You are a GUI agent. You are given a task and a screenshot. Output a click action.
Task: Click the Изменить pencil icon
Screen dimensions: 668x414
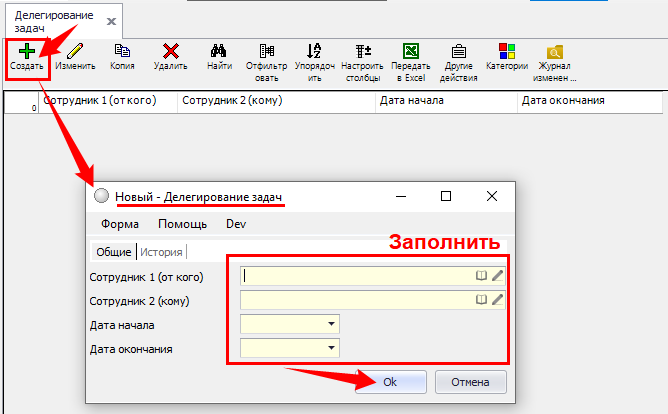pyautogui.click(x=75, y=50)
